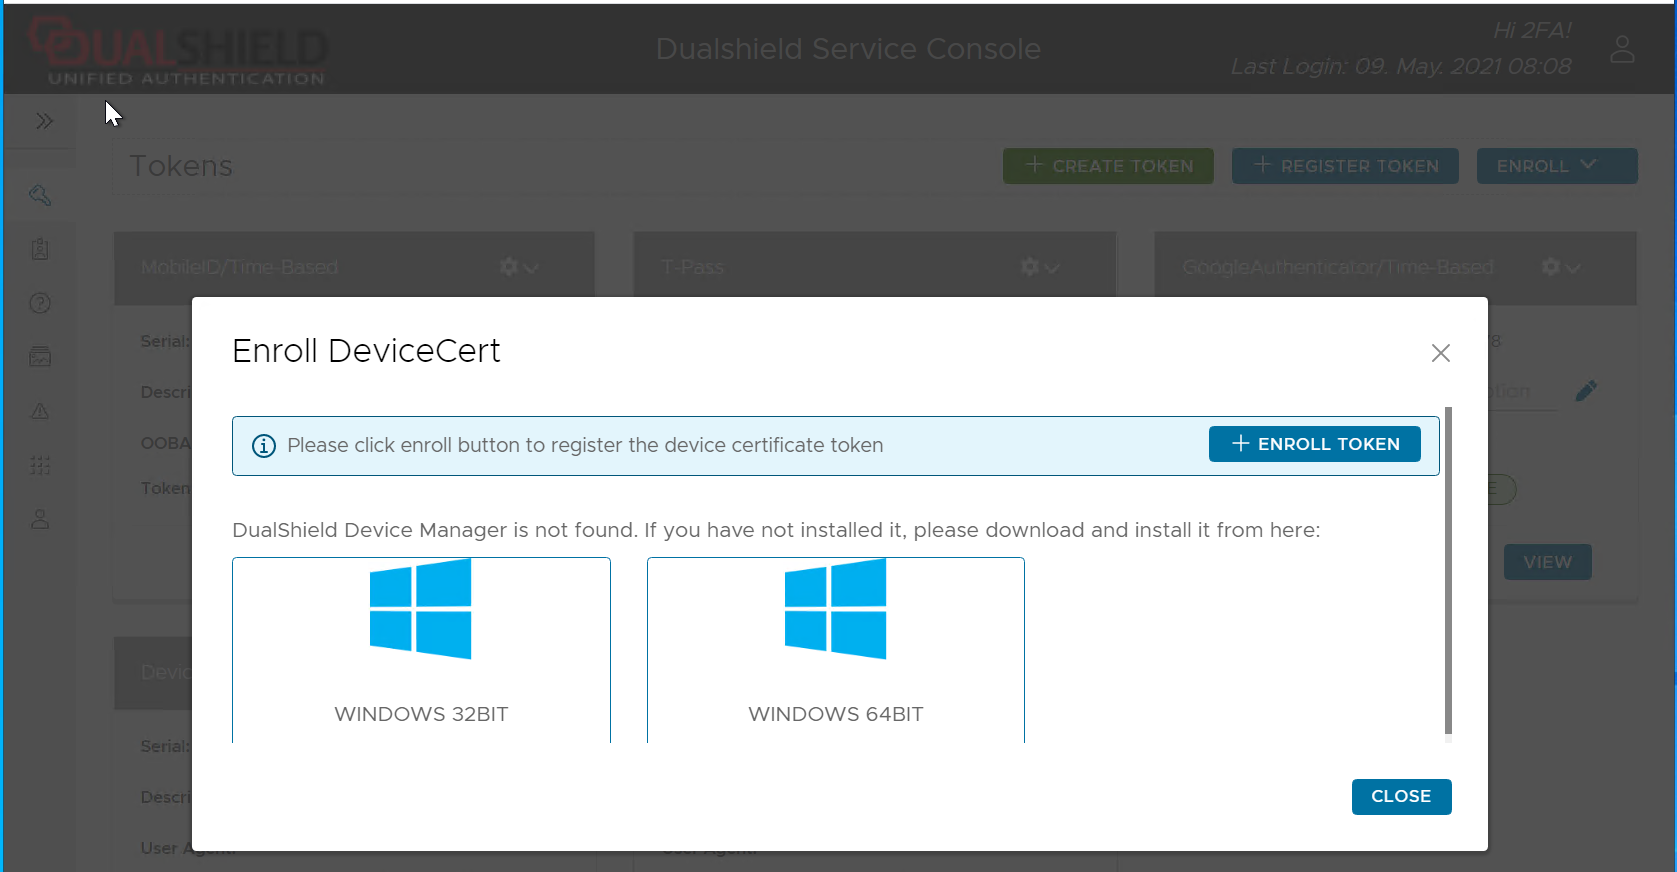
Task: Download the Windows 32BIT installer
Action: click(421, 650)
